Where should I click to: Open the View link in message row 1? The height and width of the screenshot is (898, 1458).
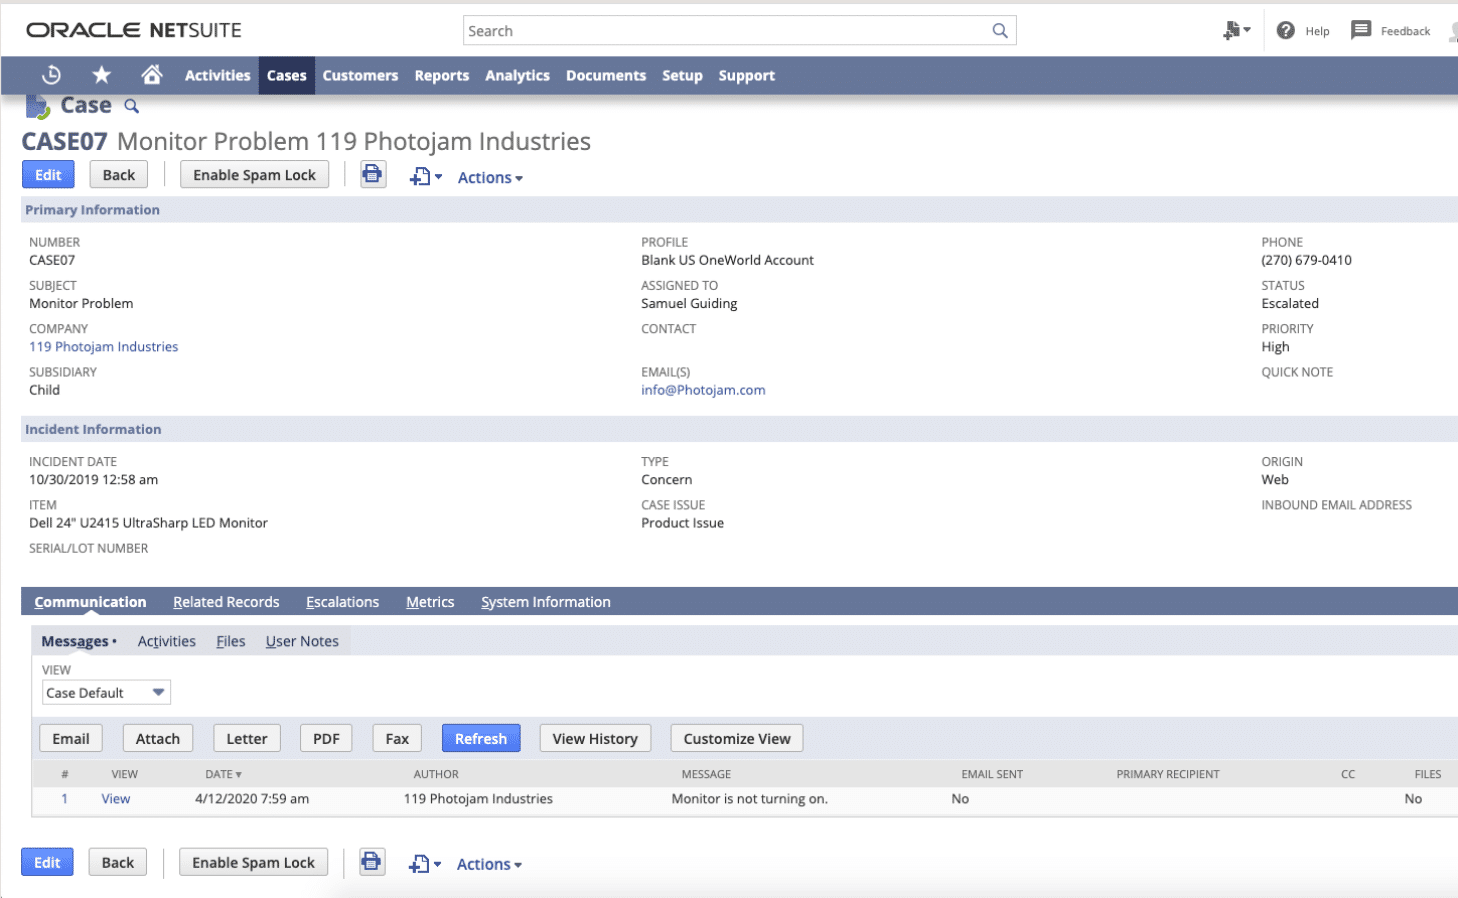click(116, 798)
